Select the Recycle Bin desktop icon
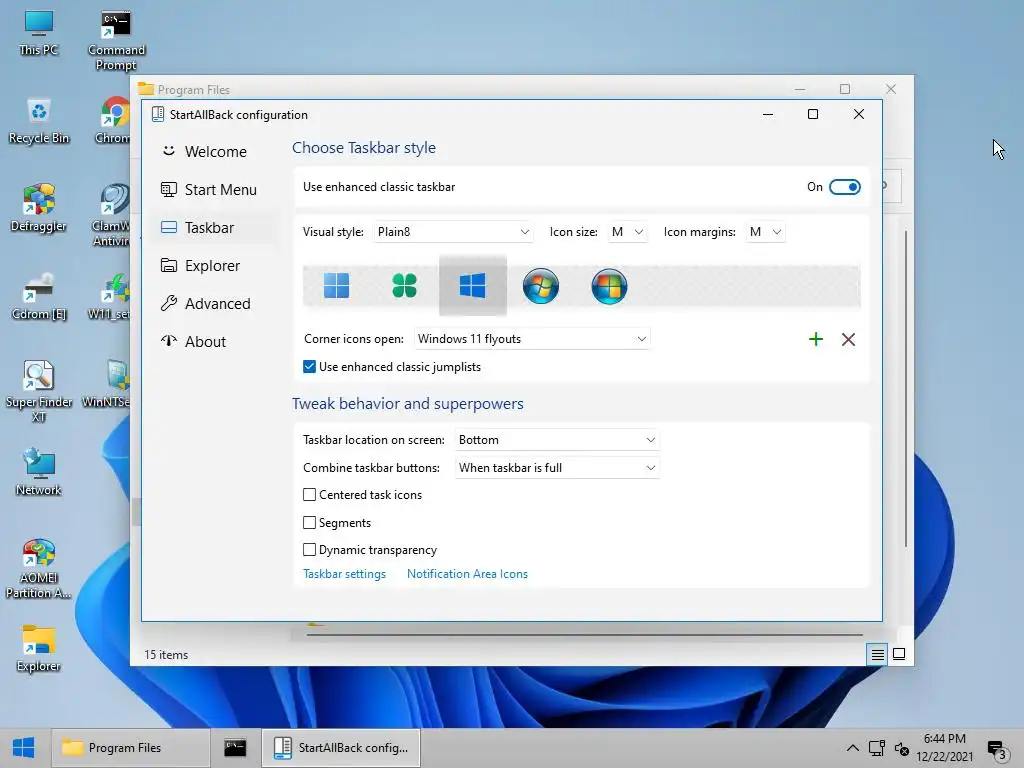1024x768 pixels. (39, 121)
